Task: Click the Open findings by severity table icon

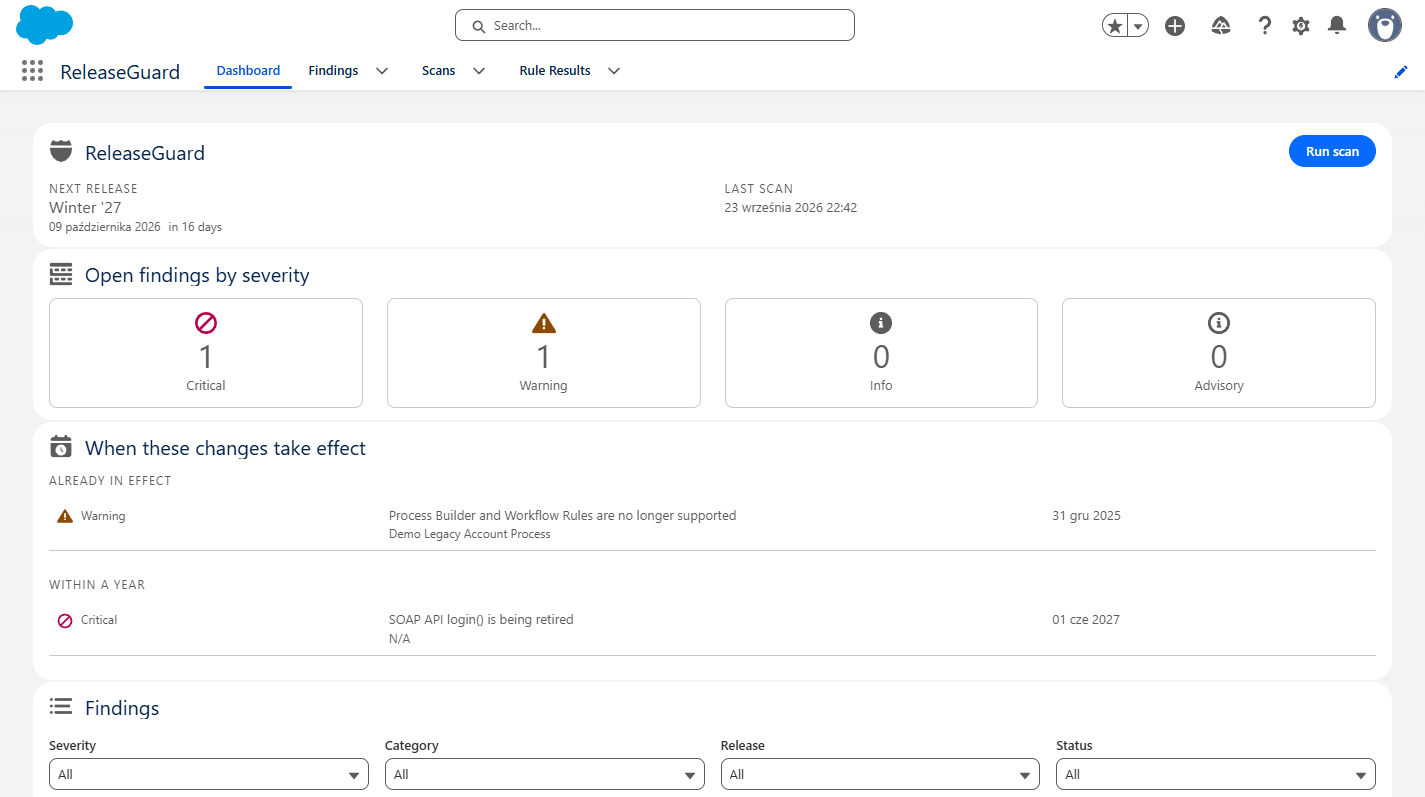Action: tap(61, 275)
